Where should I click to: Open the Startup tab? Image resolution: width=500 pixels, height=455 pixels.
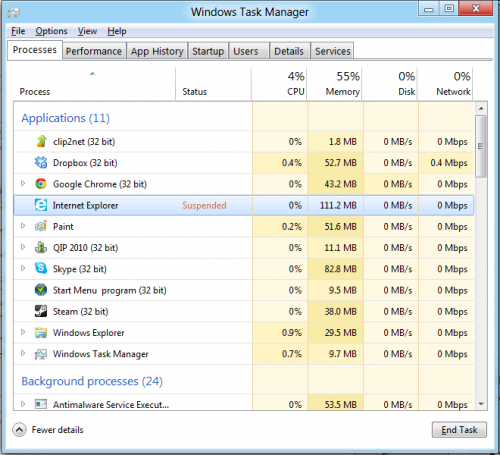point(208,51)
